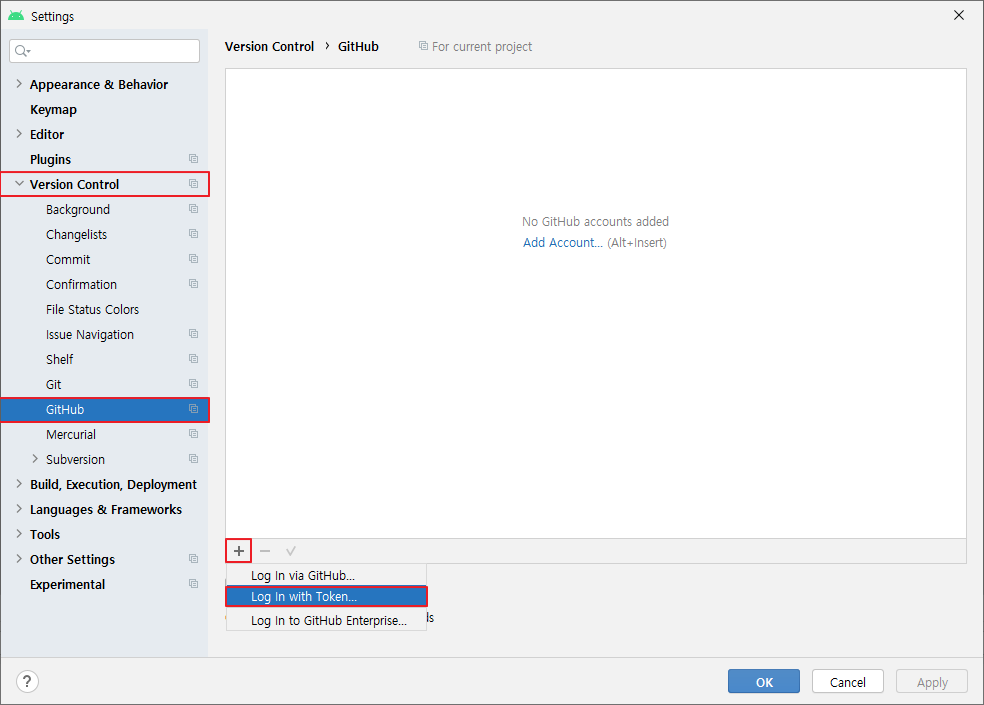Click project-level icon next to Mercurial
The height and width of the screenshot is (705, 984).
pyautogui.click(x=193, y=434)
